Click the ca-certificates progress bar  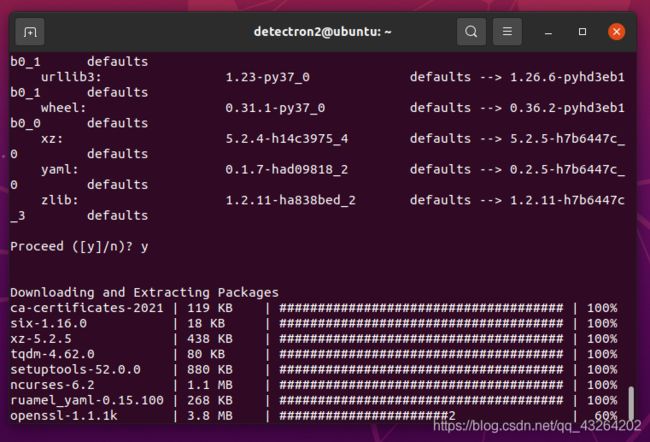click(421, 308)
